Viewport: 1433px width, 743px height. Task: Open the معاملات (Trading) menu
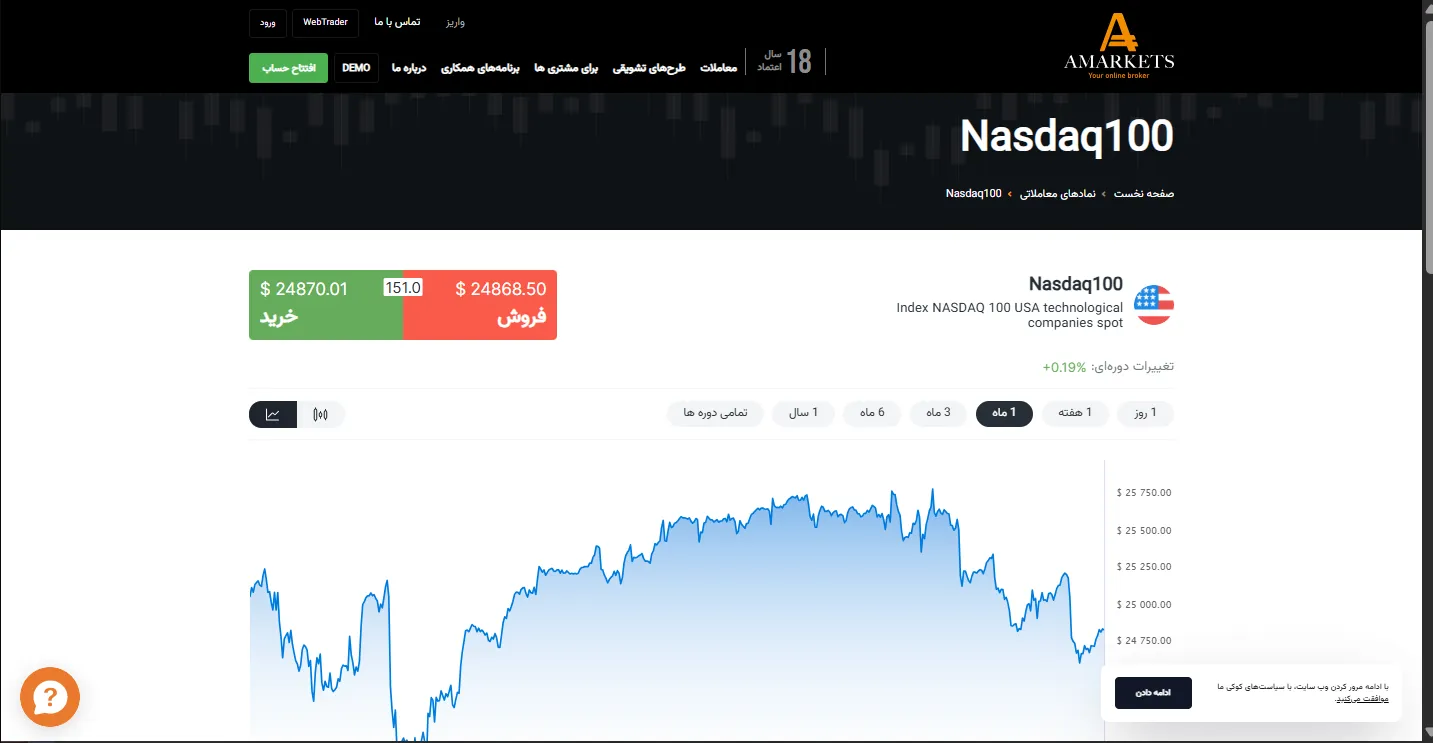pyautogui.click(x=718, y=68)
